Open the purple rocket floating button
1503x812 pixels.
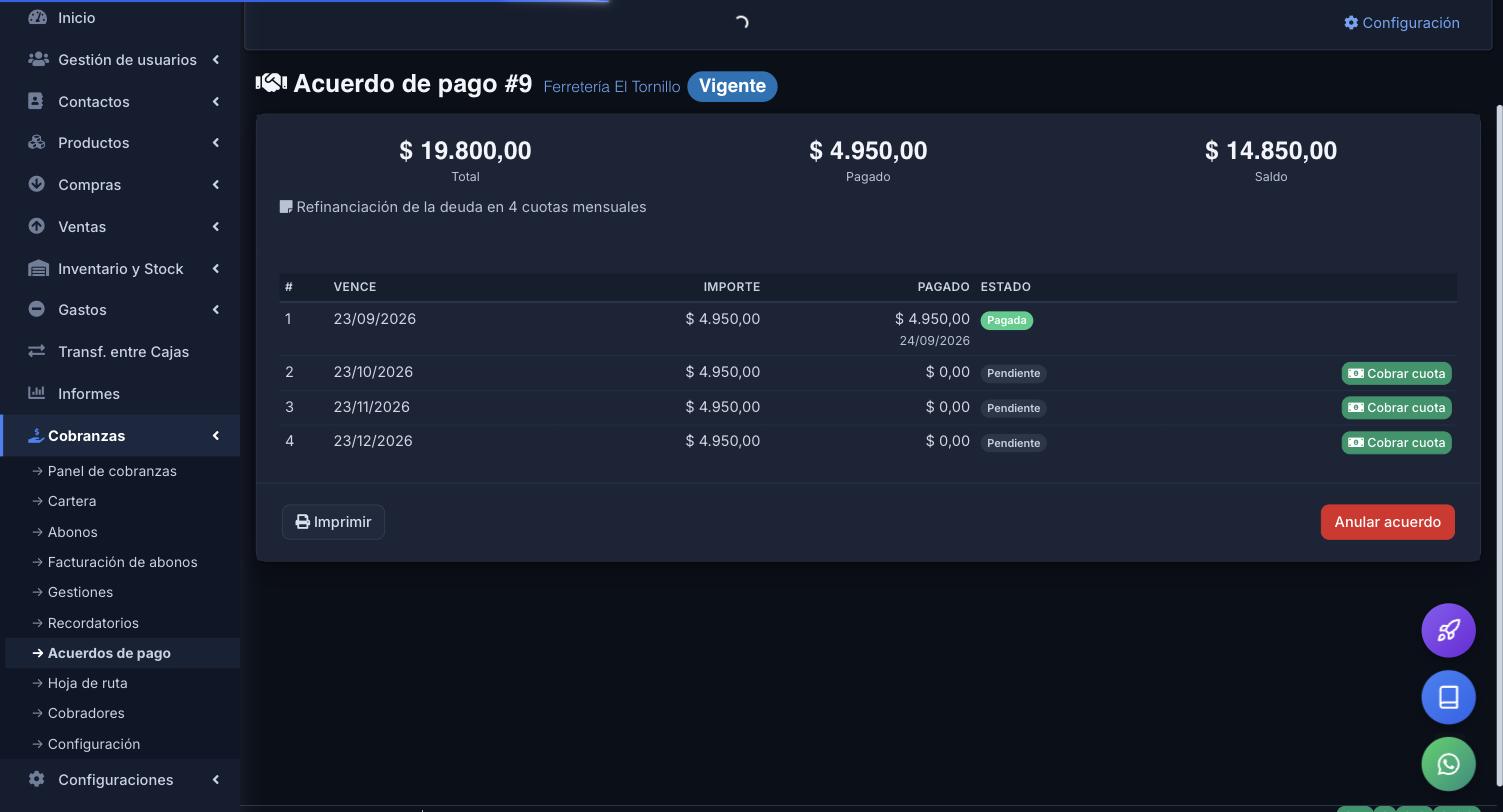point(1448,630)
